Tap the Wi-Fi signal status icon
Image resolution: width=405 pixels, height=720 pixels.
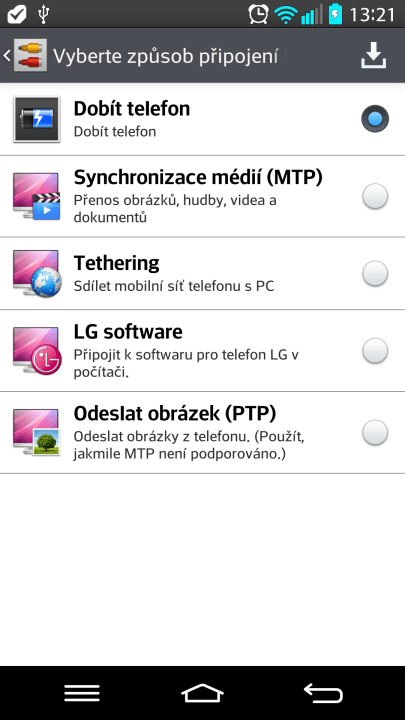(x=286, y=15)
